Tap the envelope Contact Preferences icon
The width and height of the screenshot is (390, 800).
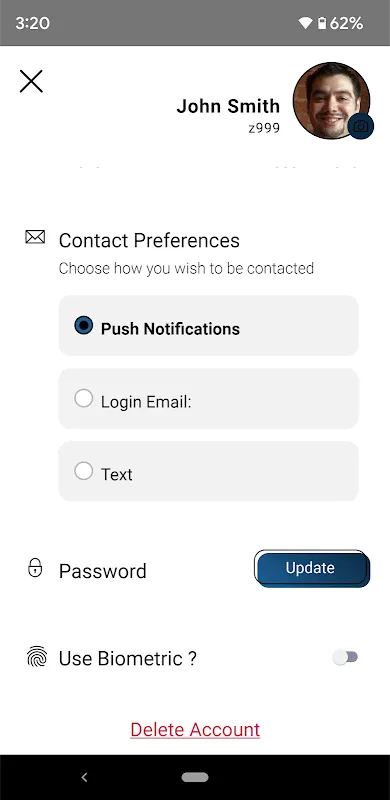click(35, 237)
